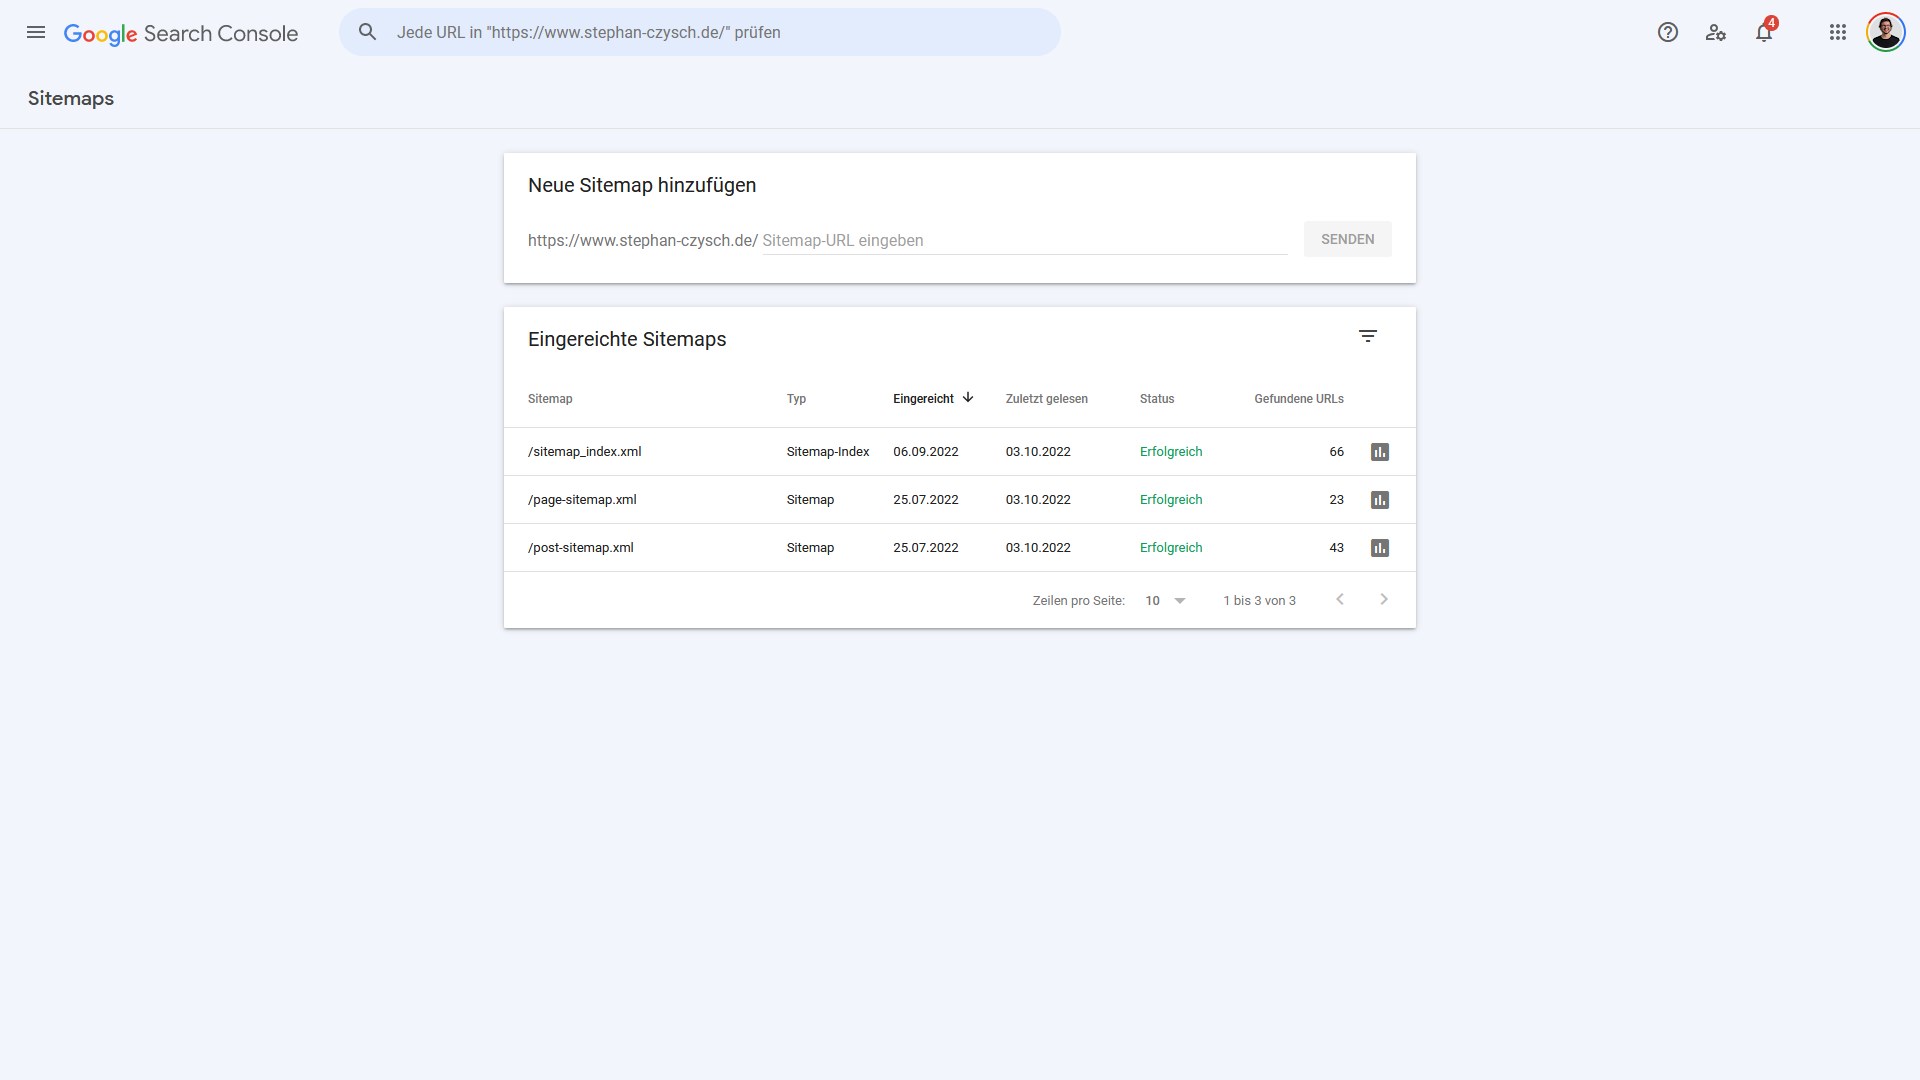Screen dimensions: 1920x1080
Task: Sort by the Eingereicht column header
Action: [923, 399]
